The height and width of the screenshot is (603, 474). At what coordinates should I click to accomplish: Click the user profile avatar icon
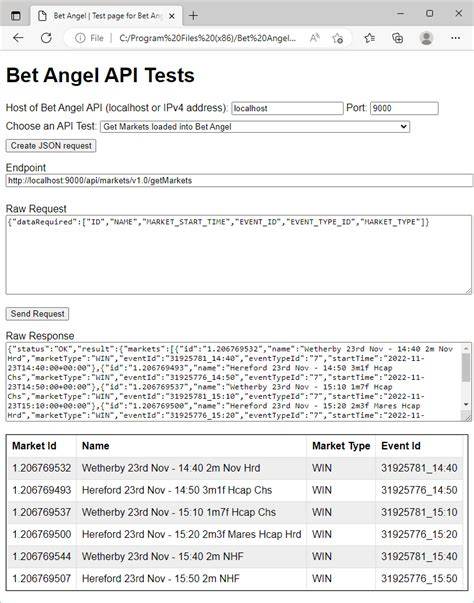point(426,38)
